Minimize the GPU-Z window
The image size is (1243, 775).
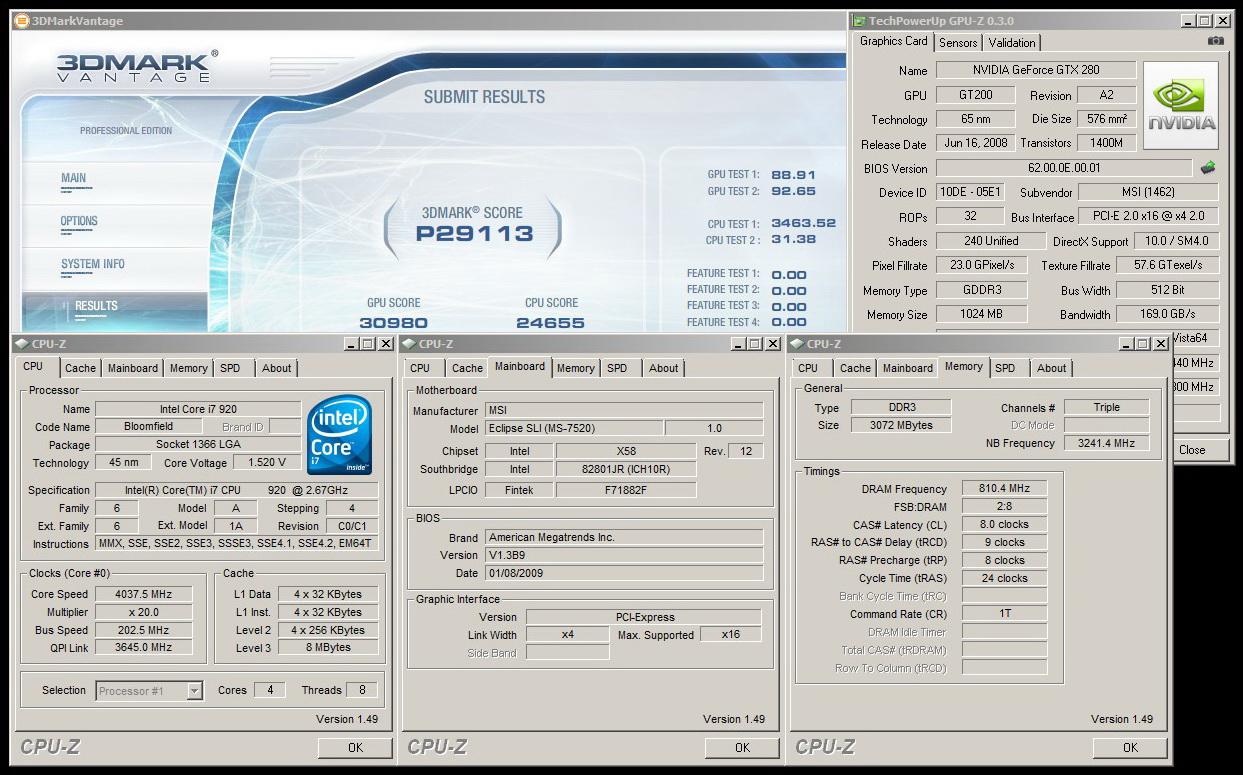click(x=1187, y=20)
